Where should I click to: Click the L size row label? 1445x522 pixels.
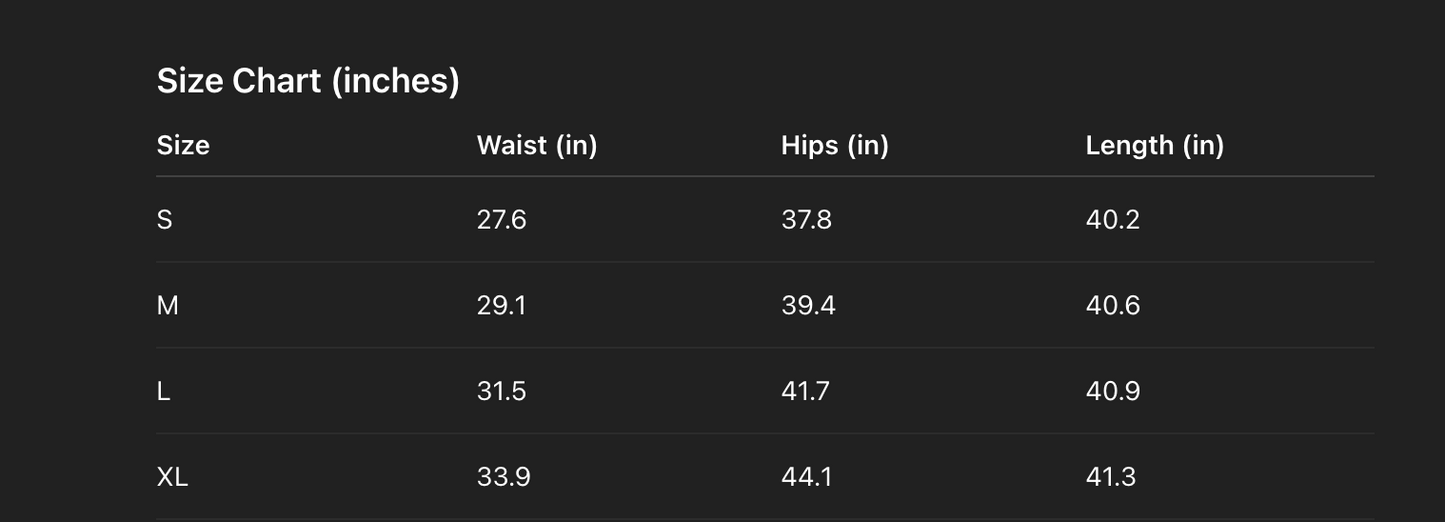164,391
